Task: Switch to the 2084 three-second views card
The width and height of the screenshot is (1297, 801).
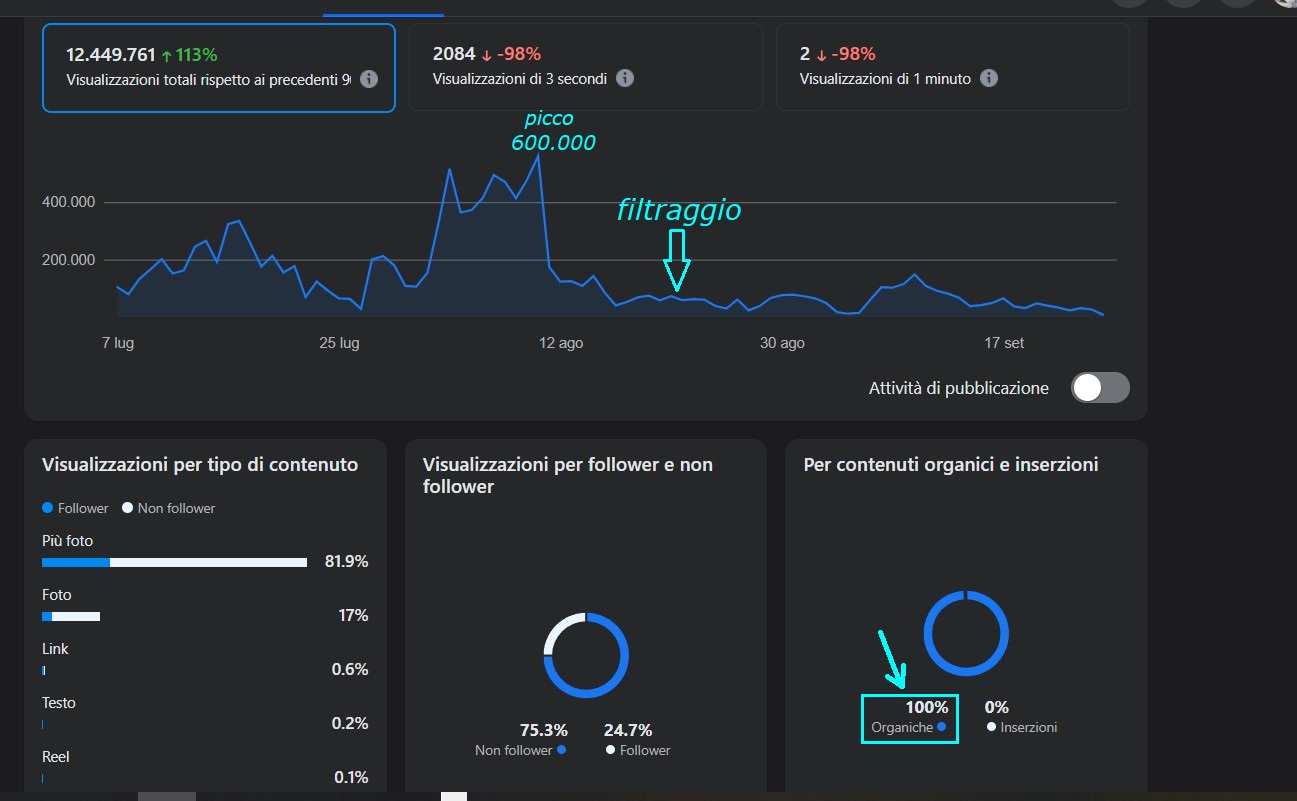Action: [x=586, y=67]
